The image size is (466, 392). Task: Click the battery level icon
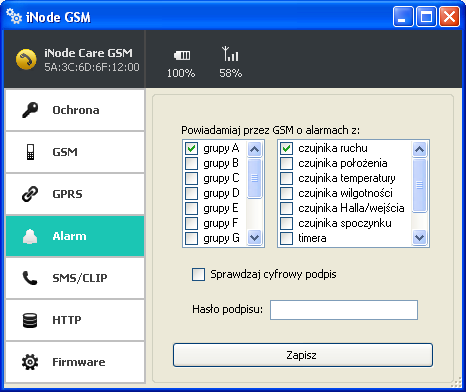pyautogui.click(x=182, y=55)
